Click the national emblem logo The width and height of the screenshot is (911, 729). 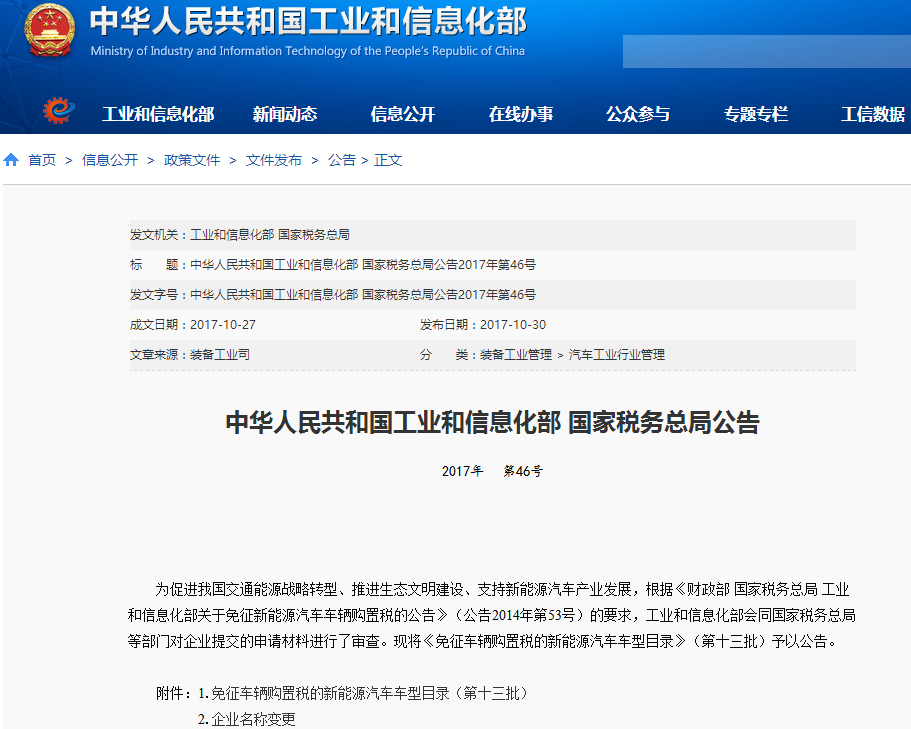pos(48,31)
